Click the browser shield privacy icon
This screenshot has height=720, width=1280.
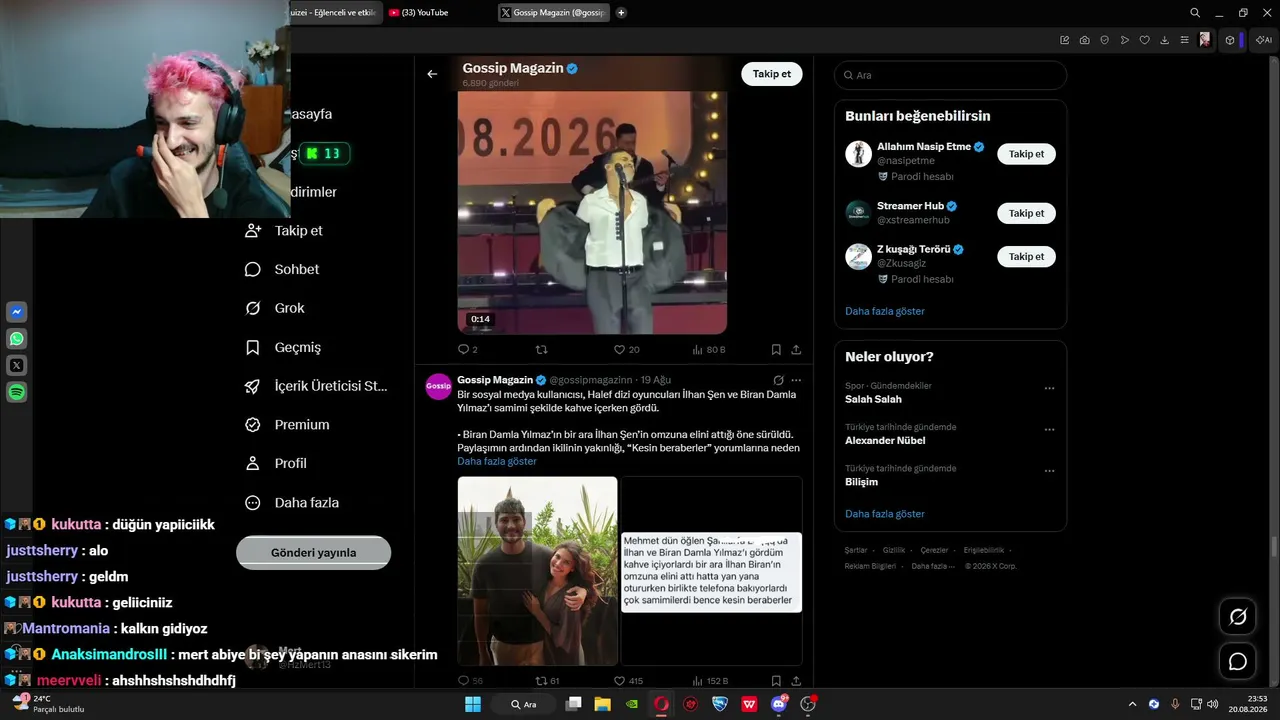coord(1105,40)
